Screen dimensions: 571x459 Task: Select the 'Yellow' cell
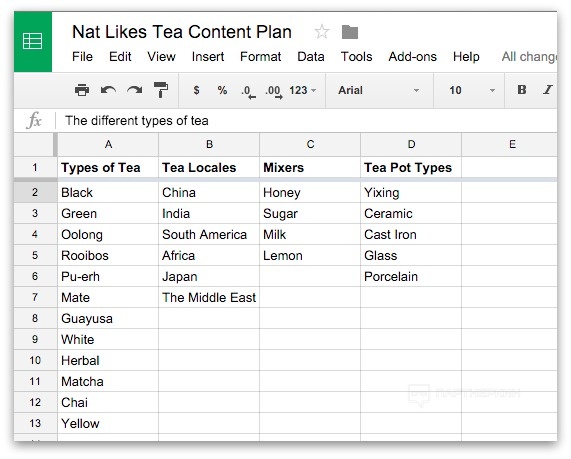click(108, 423)
